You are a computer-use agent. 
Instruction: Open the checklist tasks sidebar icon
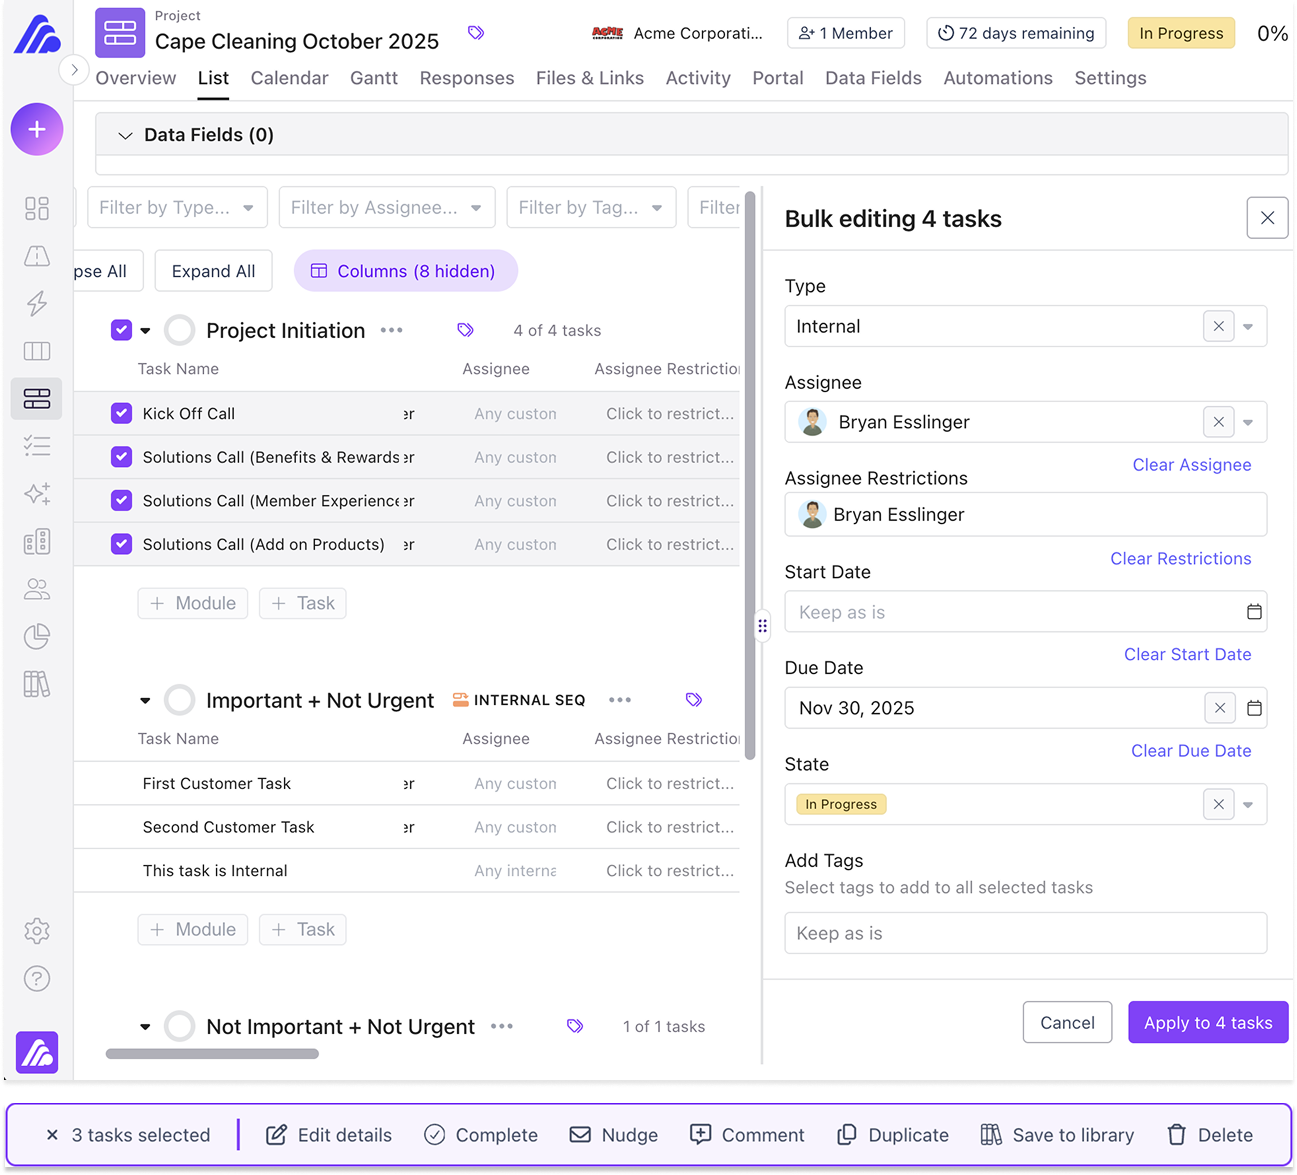point(37,446)
